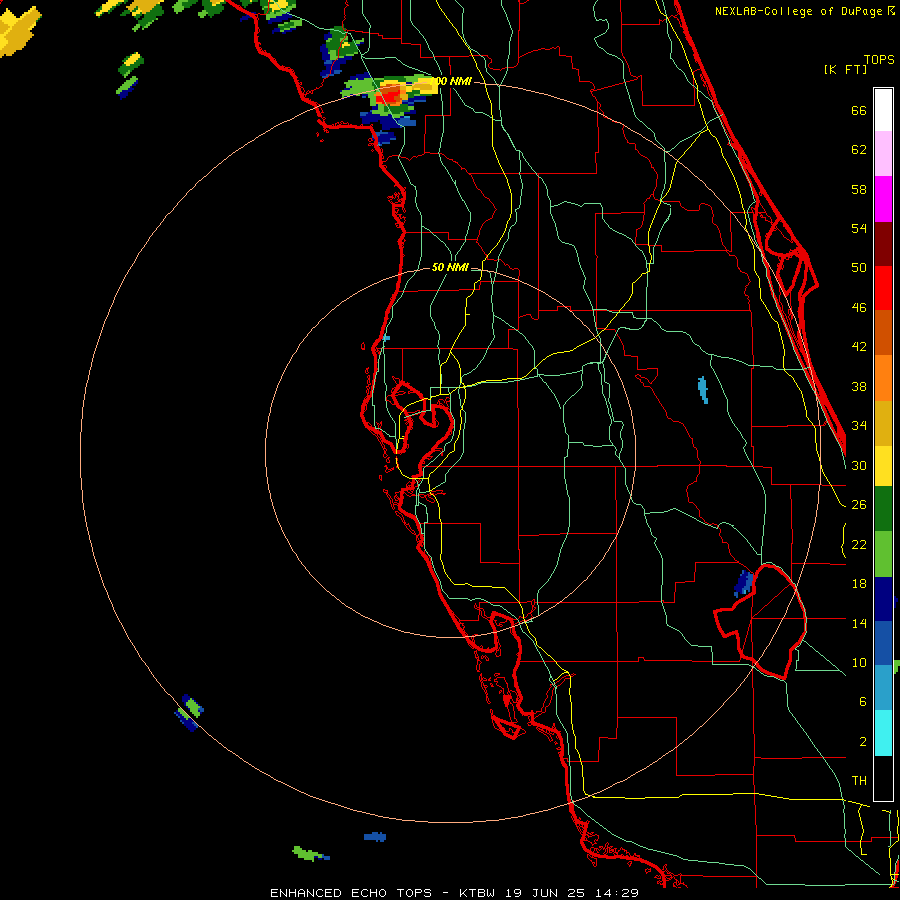Click the TH label on the scale
Image resolution: width=900 pixels, height=900 pixels.
click(859, 781)
